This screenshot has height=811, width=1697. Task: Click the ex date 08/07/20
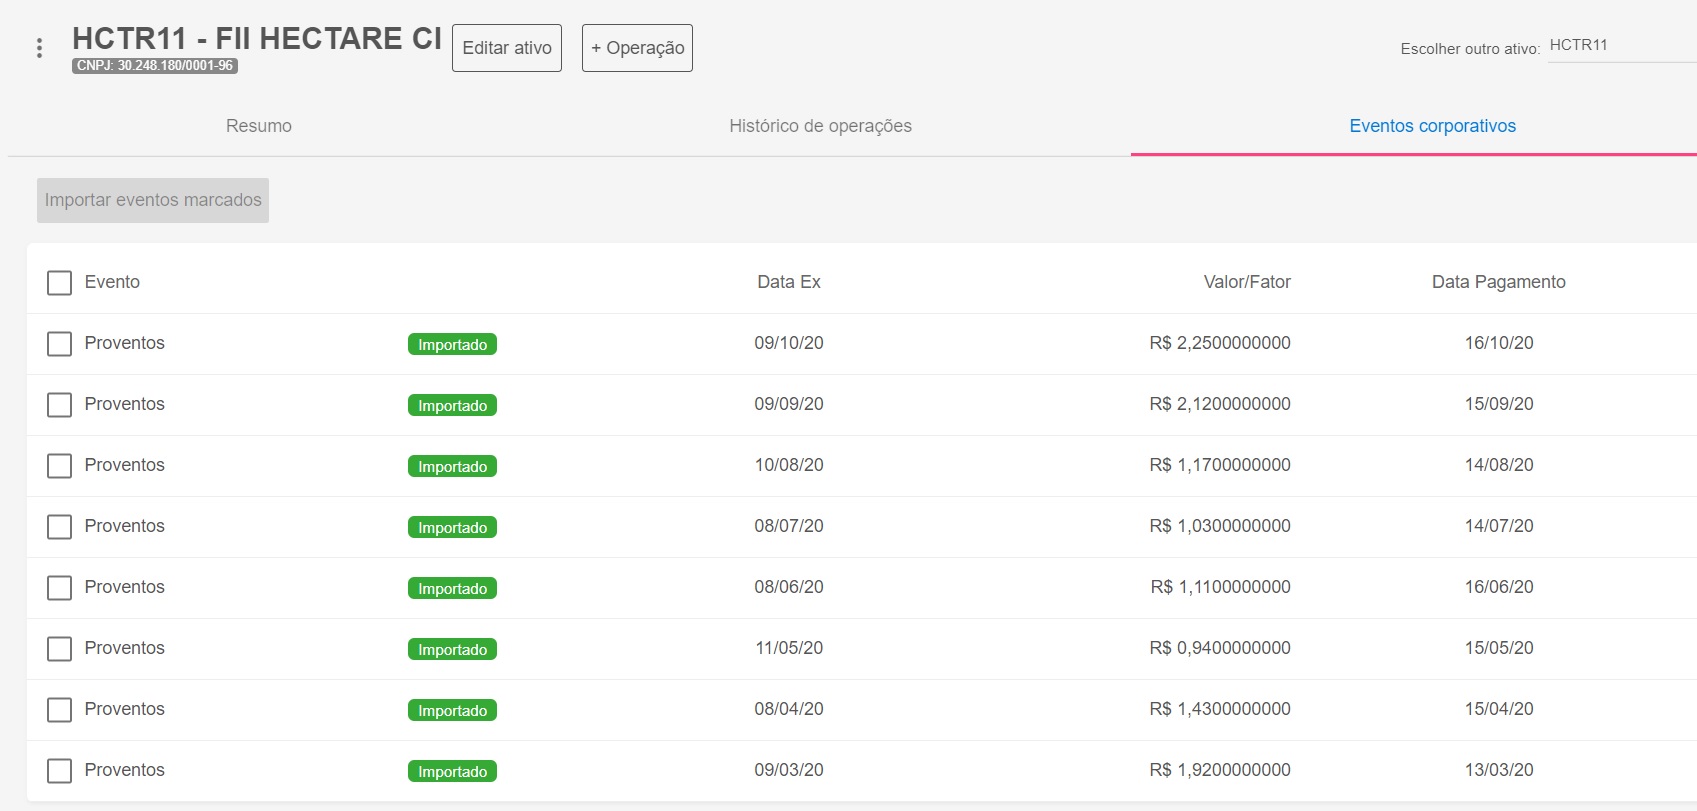pos(789,526)
